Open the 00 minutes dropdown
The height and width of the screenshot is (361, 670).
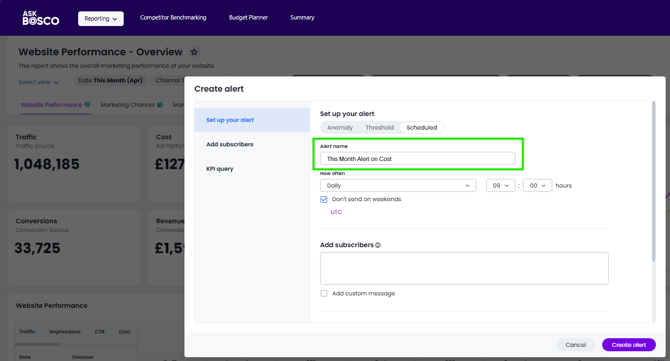[538, 185]
